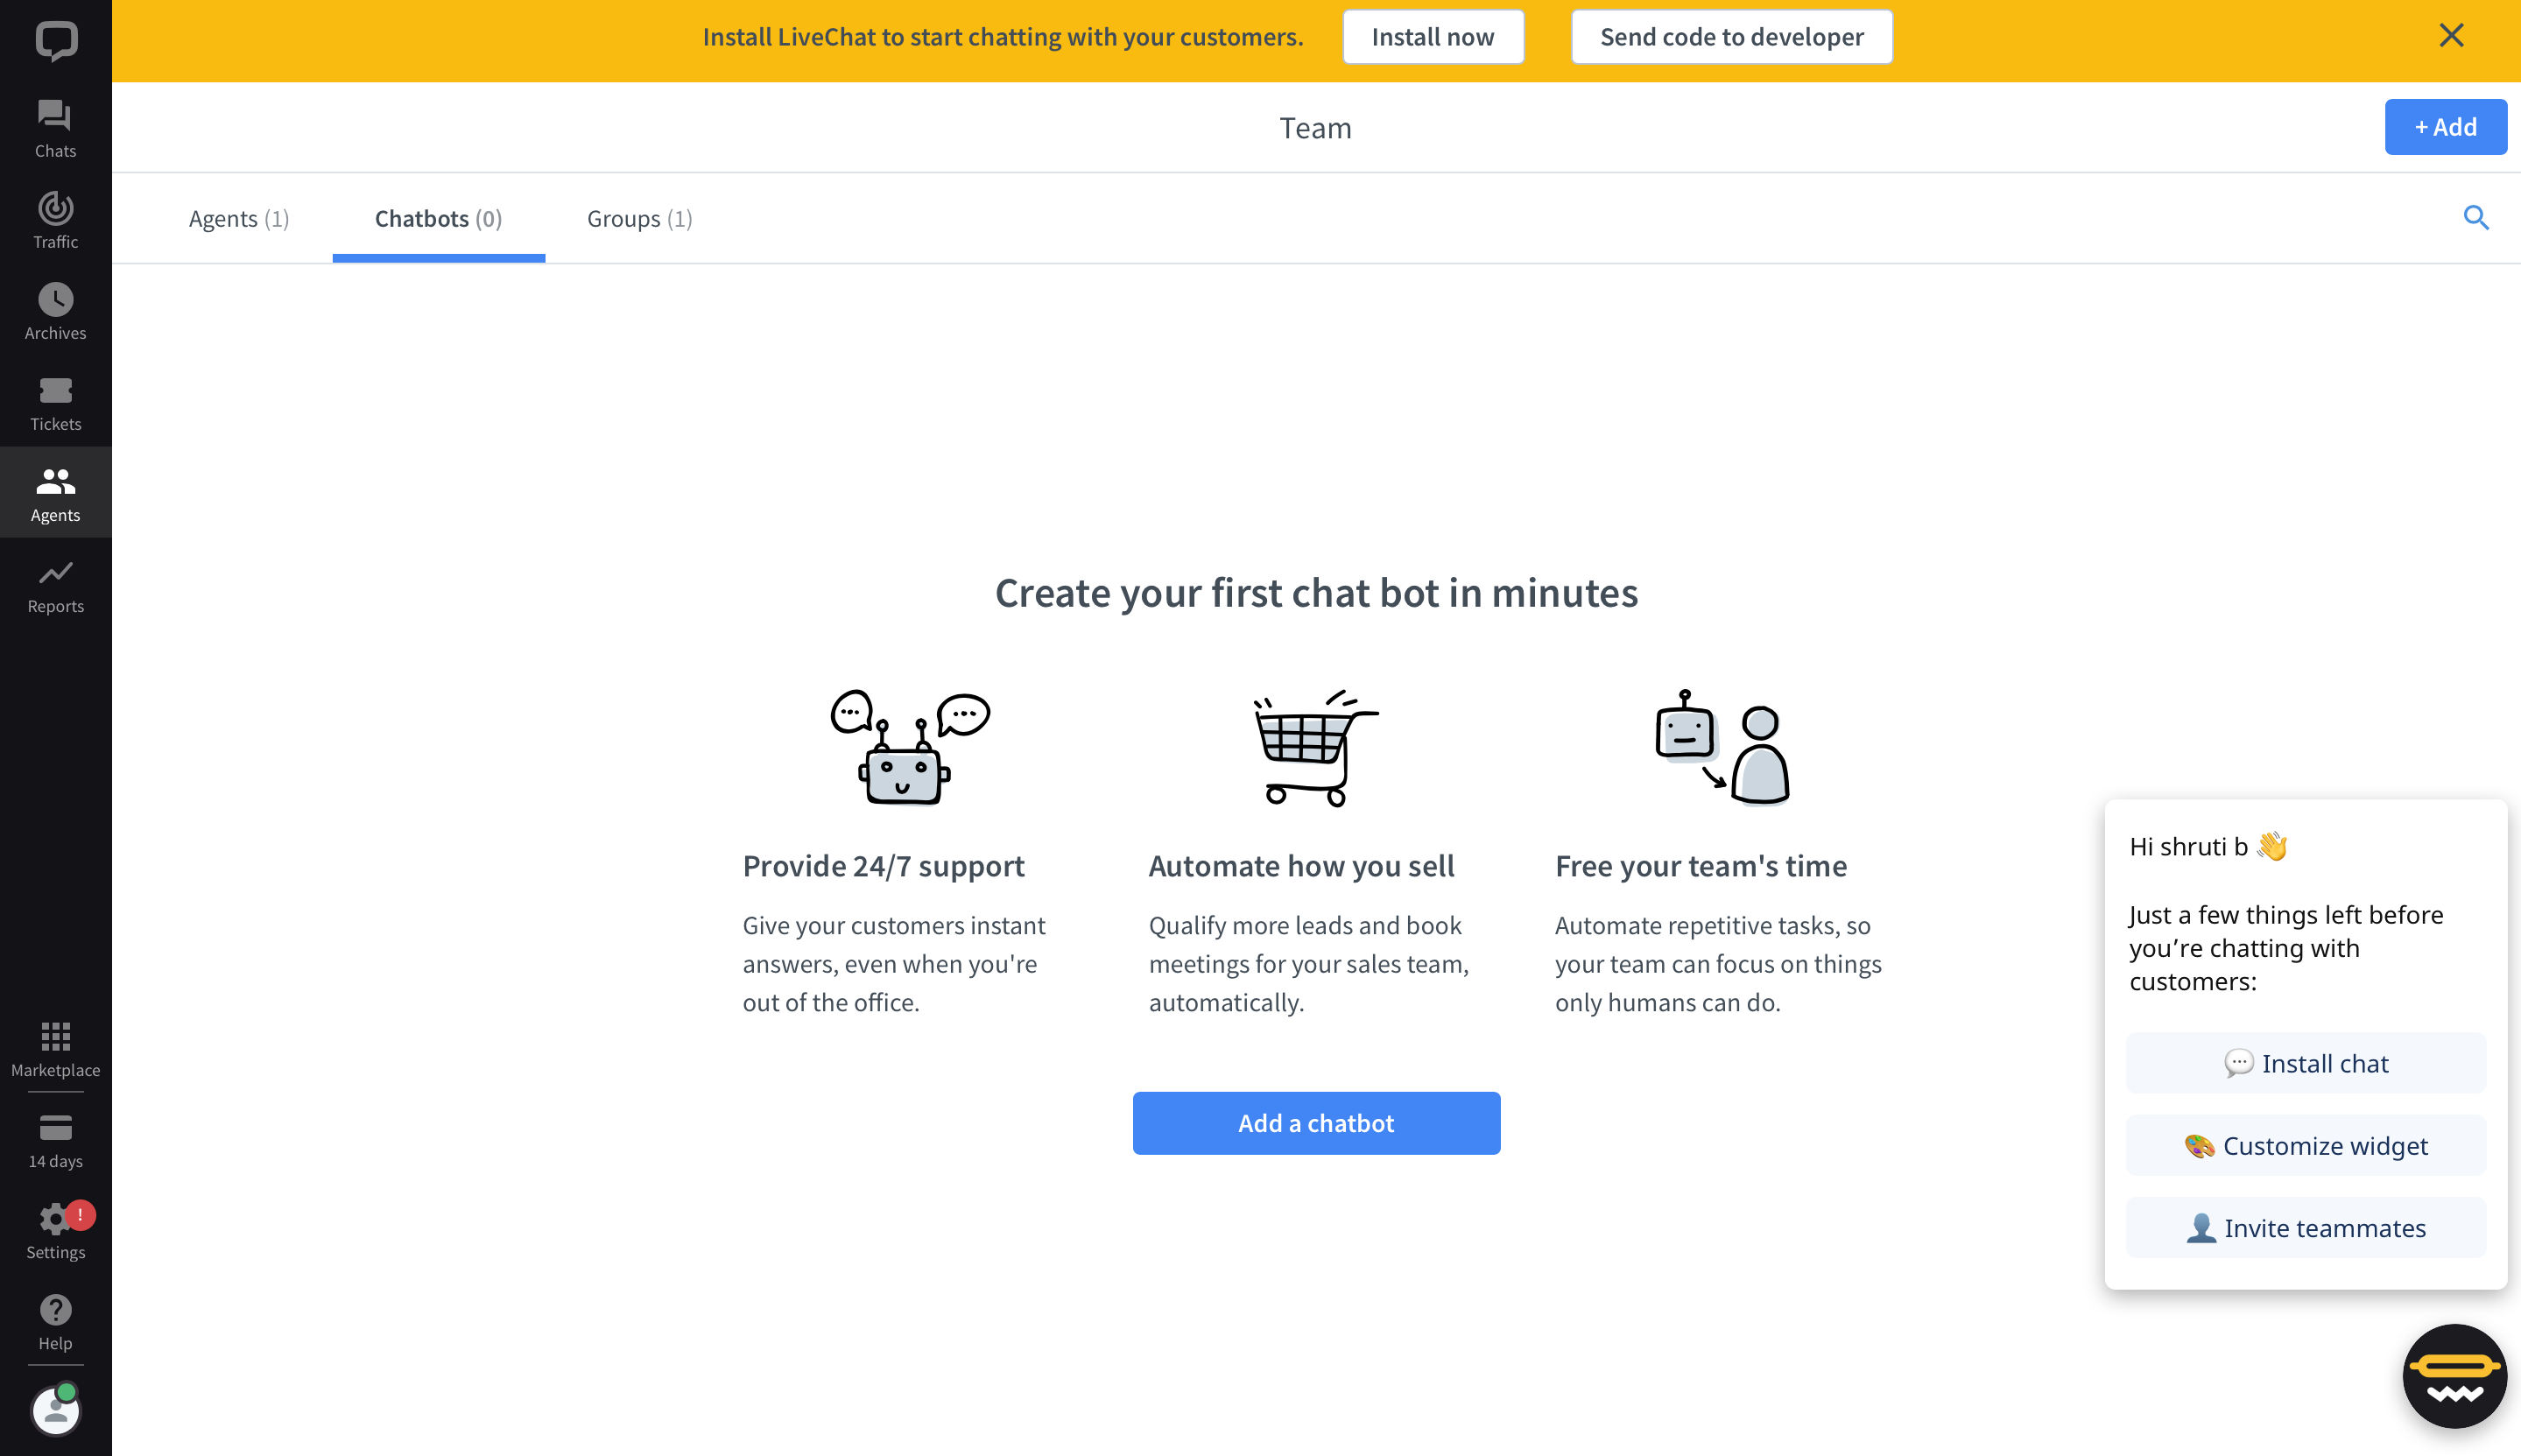Viewport: 2521px width, 1456px height.
Task: Switch to the Agents (1) tab
Action: 239,218
